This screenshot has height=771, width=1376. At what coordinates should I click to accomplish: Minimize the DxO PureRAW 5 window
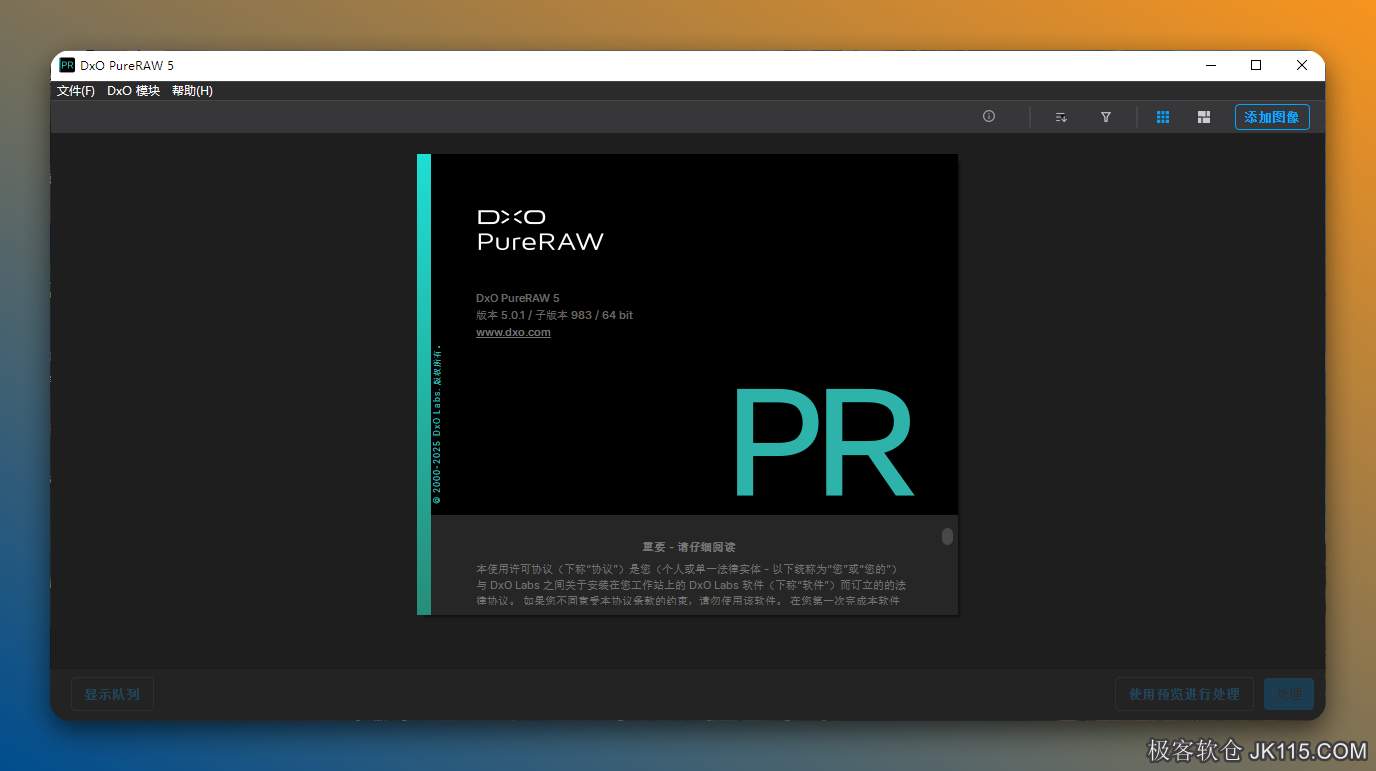pyautogui.click(x=1210, y=65)
